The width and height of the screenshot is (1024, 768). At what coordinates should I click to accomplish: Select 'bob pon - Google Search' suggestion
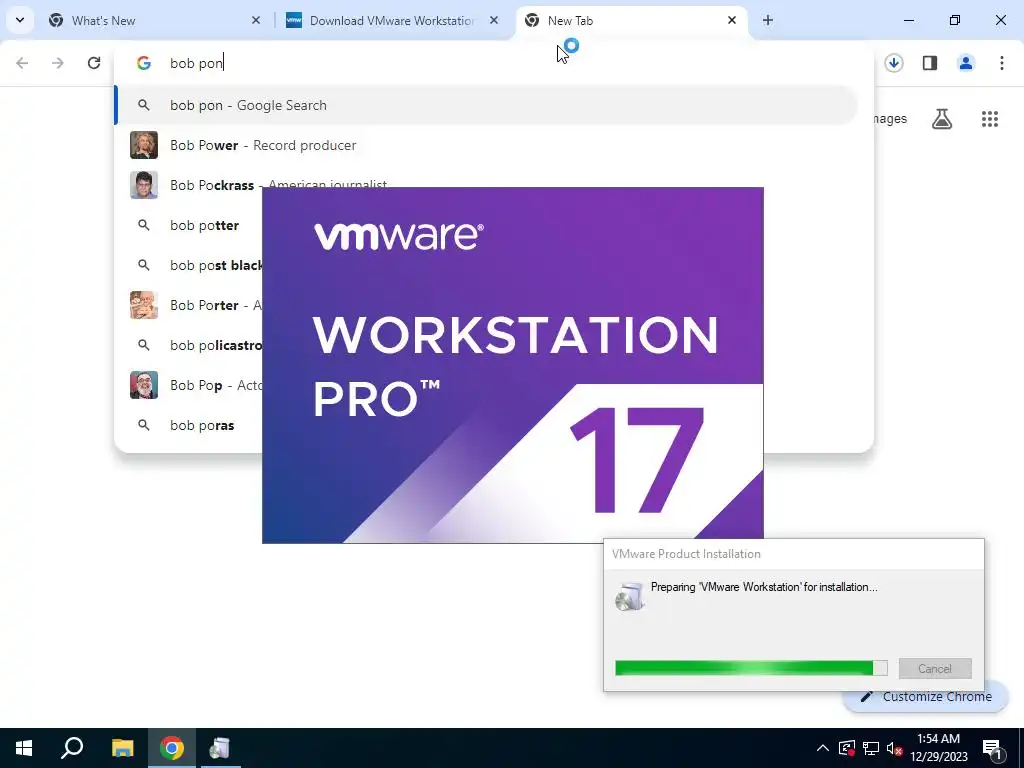[487, 105]
